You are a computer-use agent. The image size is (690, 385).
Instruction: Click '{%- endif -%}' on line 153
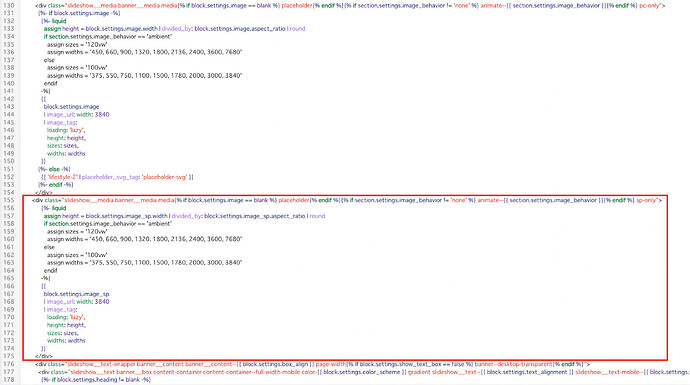coord(56,185)
